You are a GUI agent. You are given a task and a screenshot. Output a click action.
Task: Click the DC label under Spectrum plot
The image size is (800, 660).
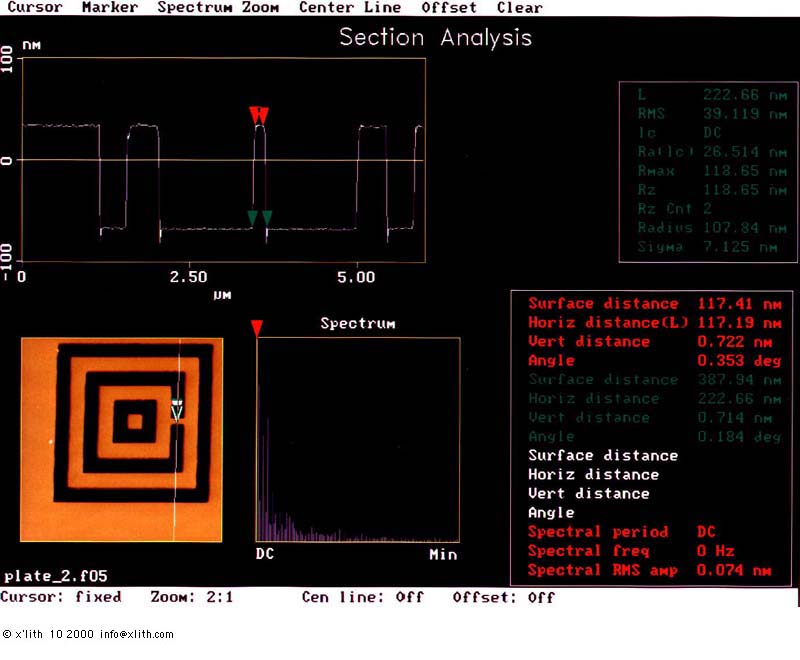[x=265, y=554]
